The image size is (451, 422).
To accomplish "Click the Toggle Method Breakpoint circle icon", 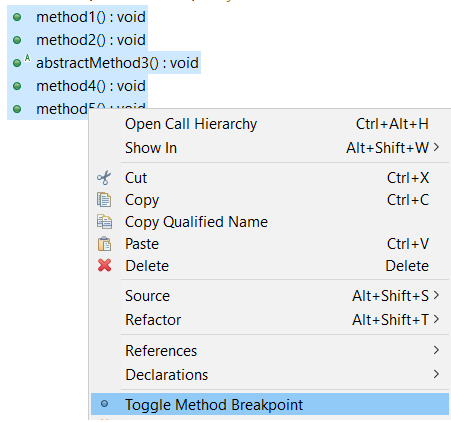I will coord(104,404).
